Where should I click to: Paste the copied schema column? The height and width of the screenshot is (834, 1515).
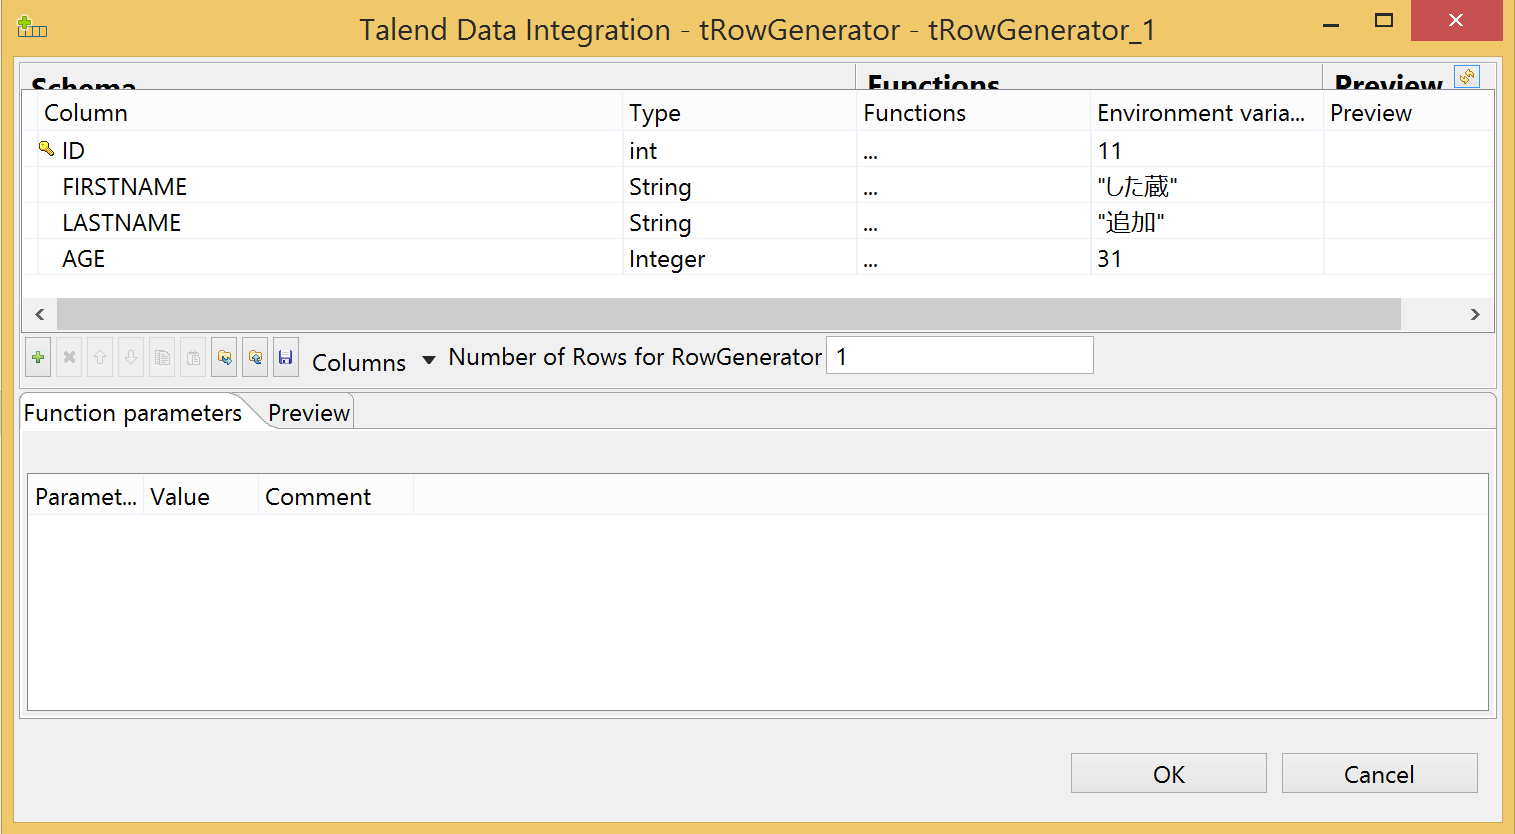coord(192,357)
